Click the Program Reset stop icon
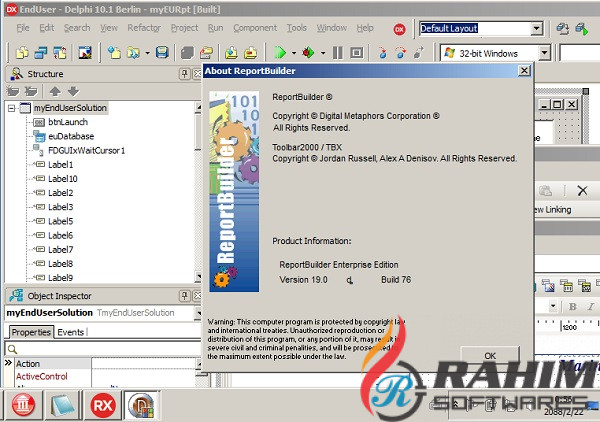This screenshot has width=600, height=422. pos(357,52)
